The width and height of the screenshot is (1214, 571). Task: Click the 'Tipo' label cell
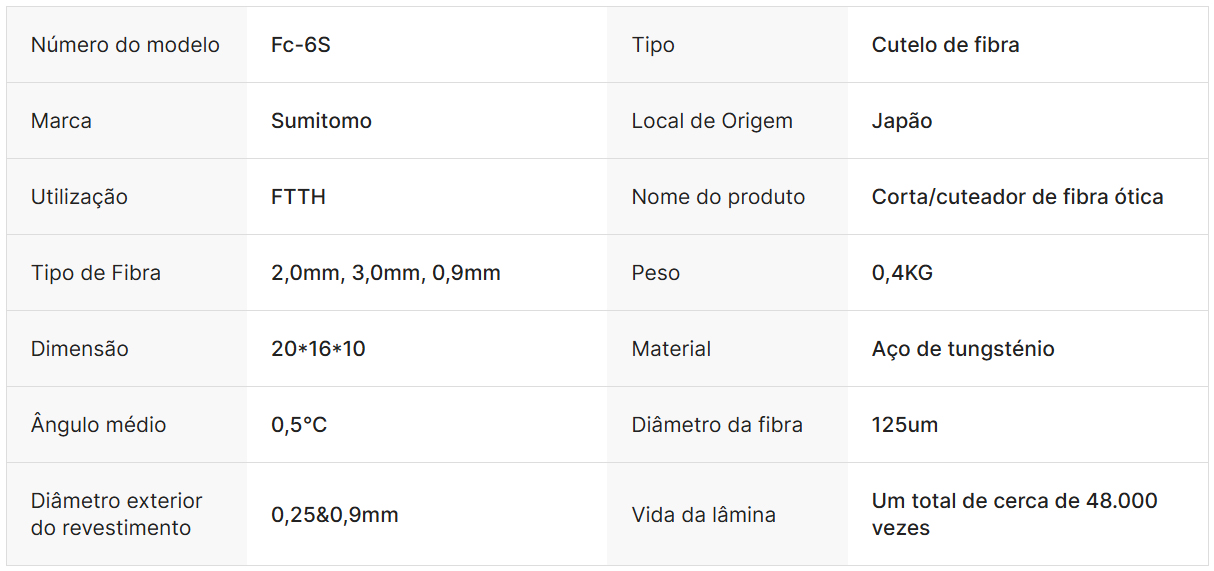653,45
